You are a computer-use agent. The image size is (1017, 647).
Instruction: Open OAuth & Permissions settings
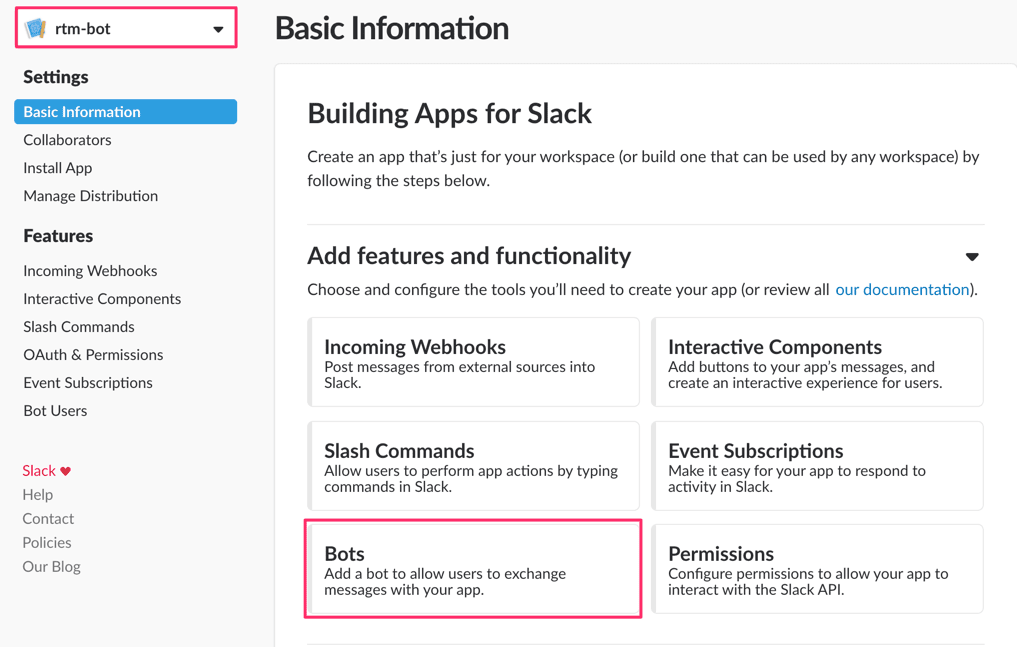[93, 354]
